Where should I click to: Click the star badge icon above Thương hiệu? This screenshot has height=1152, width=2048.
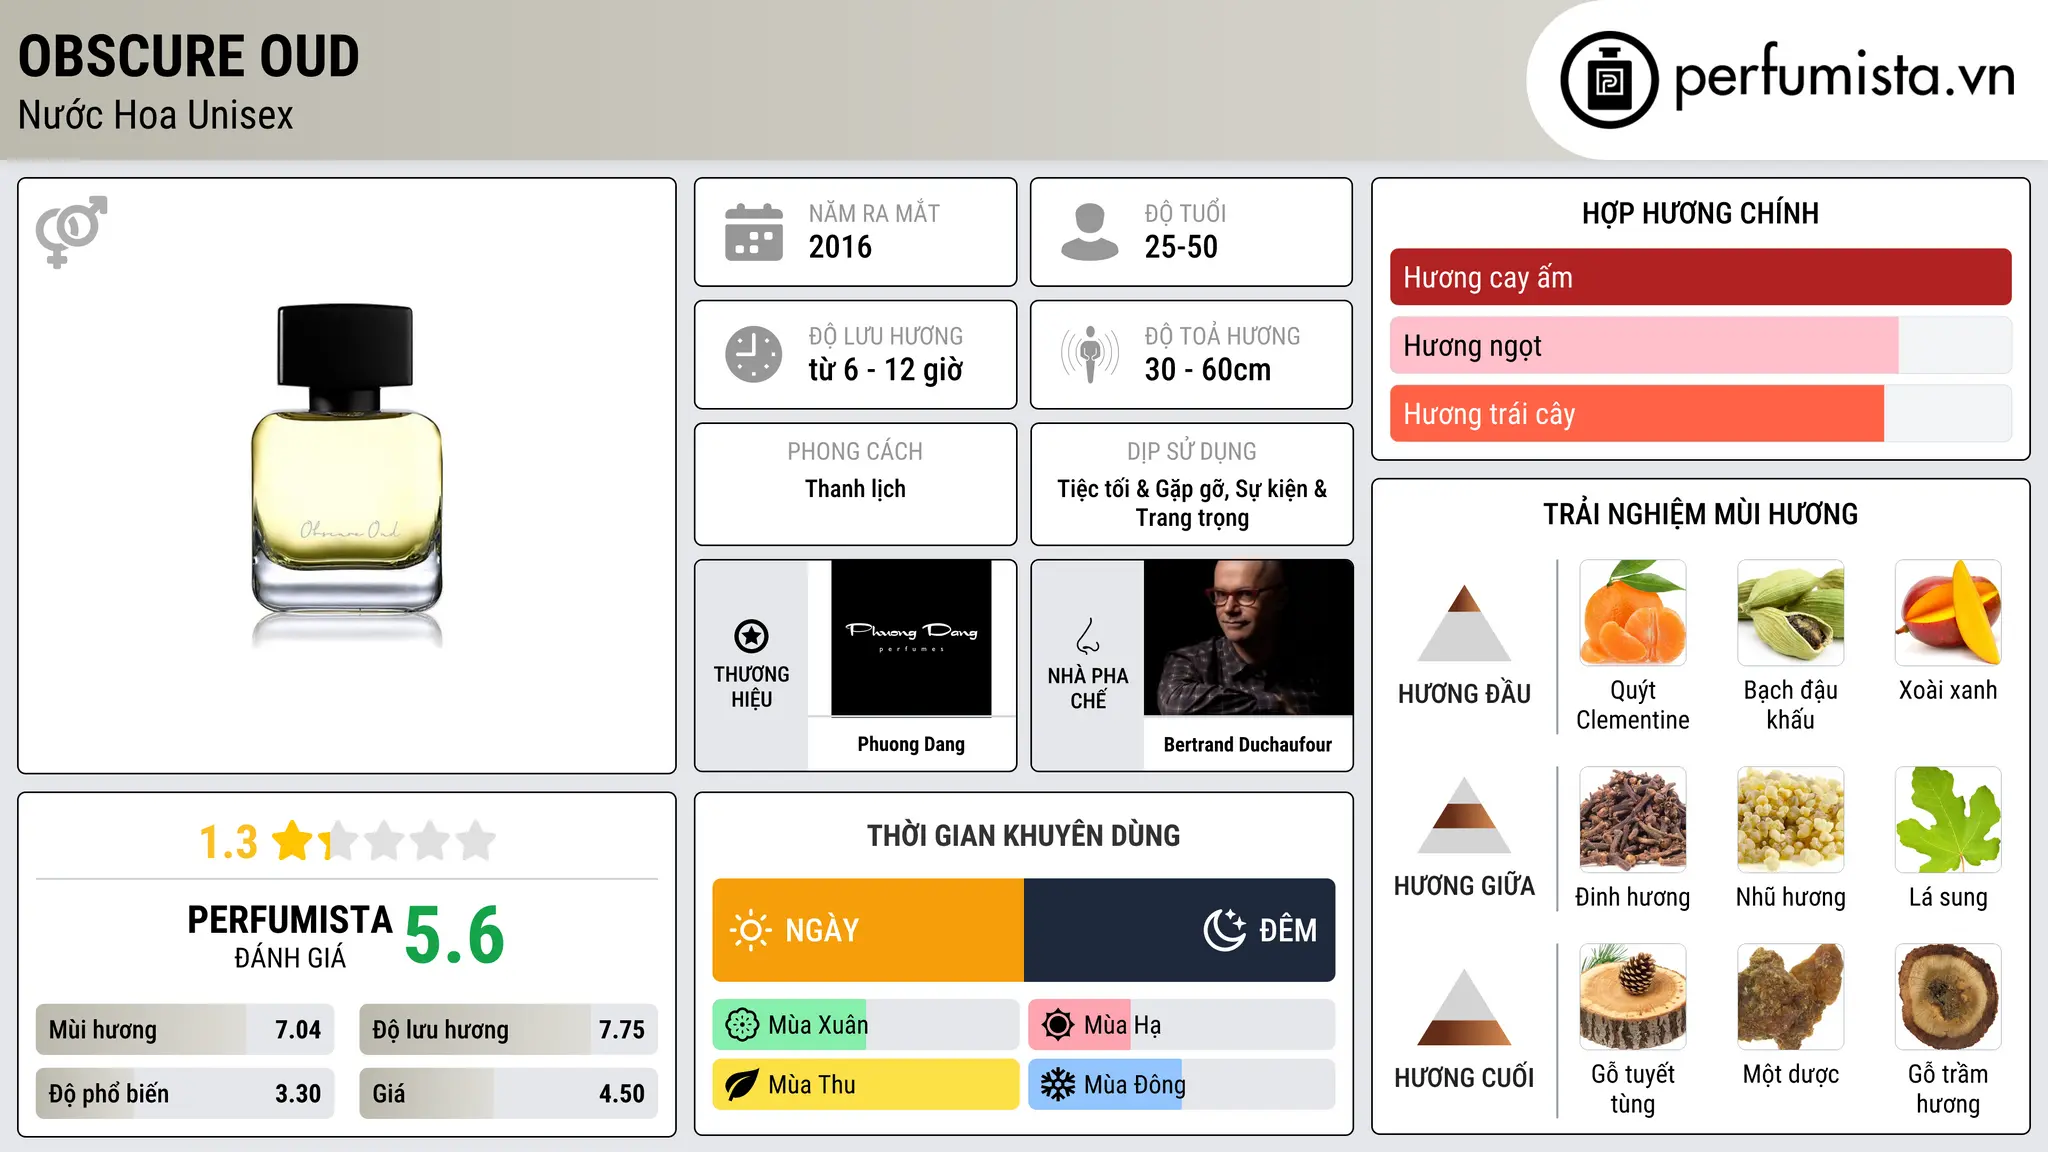(x=752, y=636)
